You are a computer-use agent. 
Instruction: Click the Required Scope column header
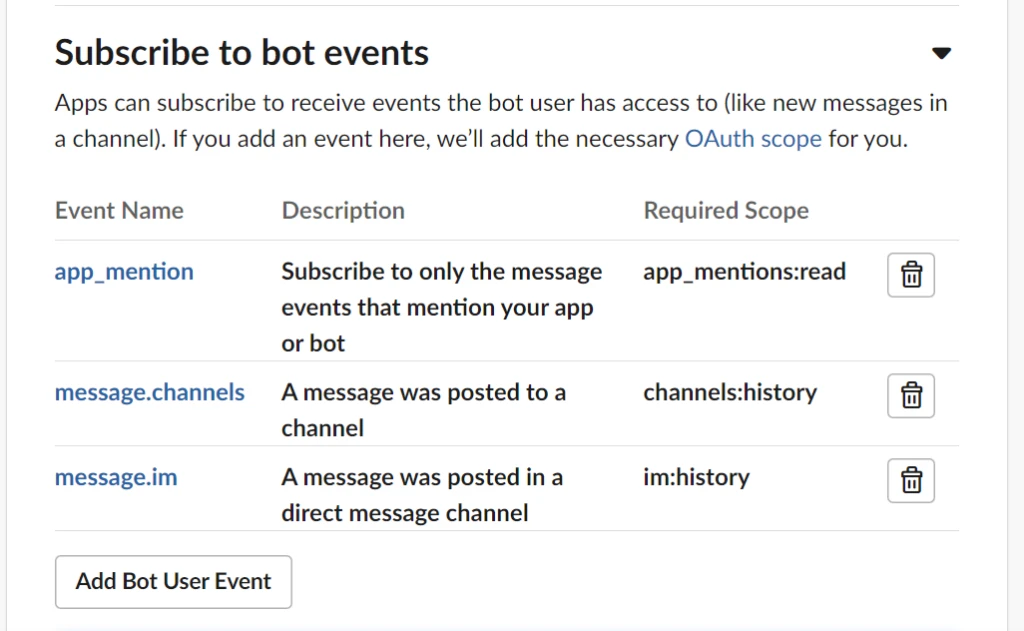coord(726,211)
